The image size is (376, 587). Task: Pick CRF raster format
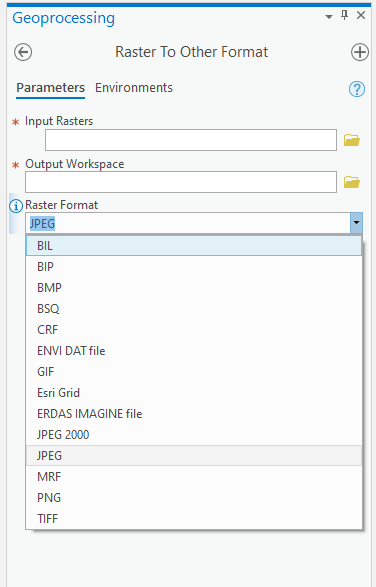[x=194, y=329]
